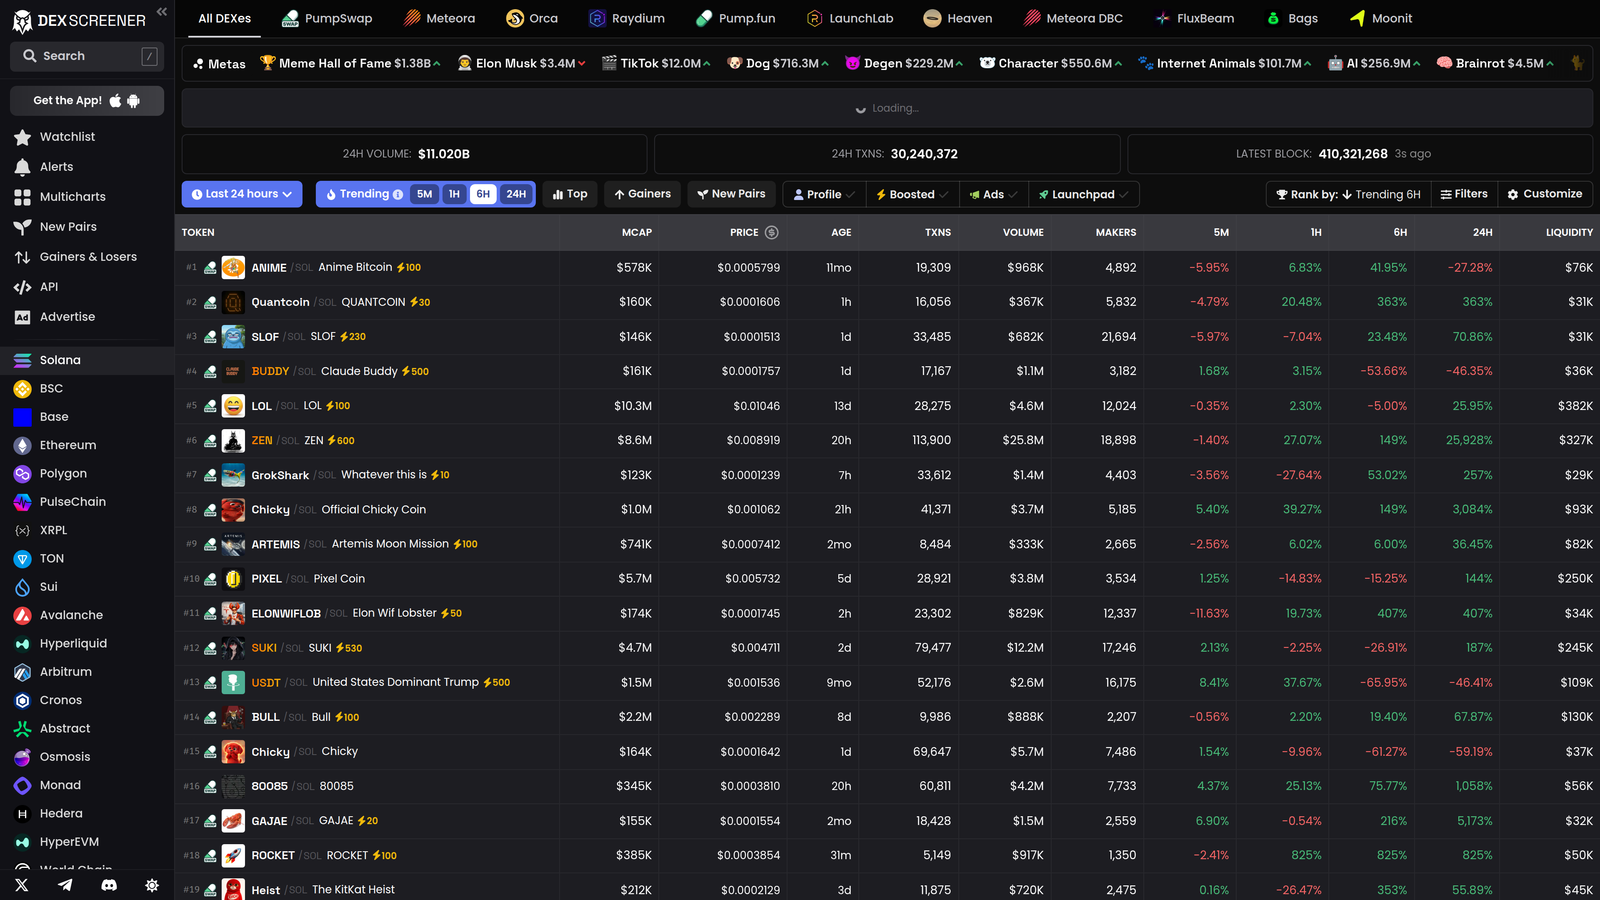Open Last 24 hours dropdown

click(242, 194)
